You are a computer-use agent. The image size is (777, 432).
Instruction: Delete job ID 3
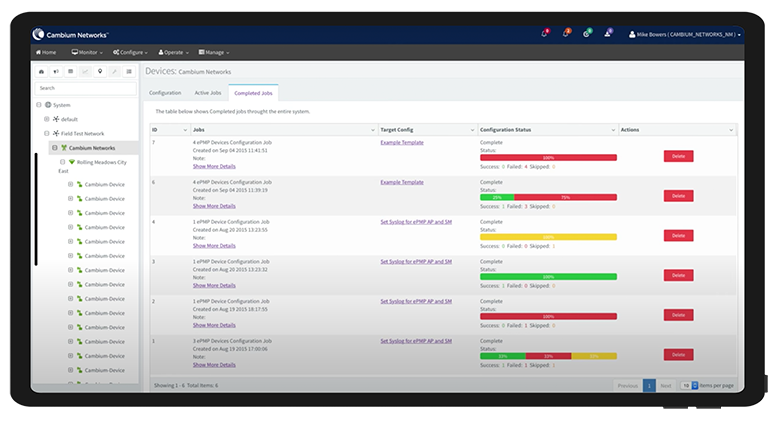tap(678, 275)
